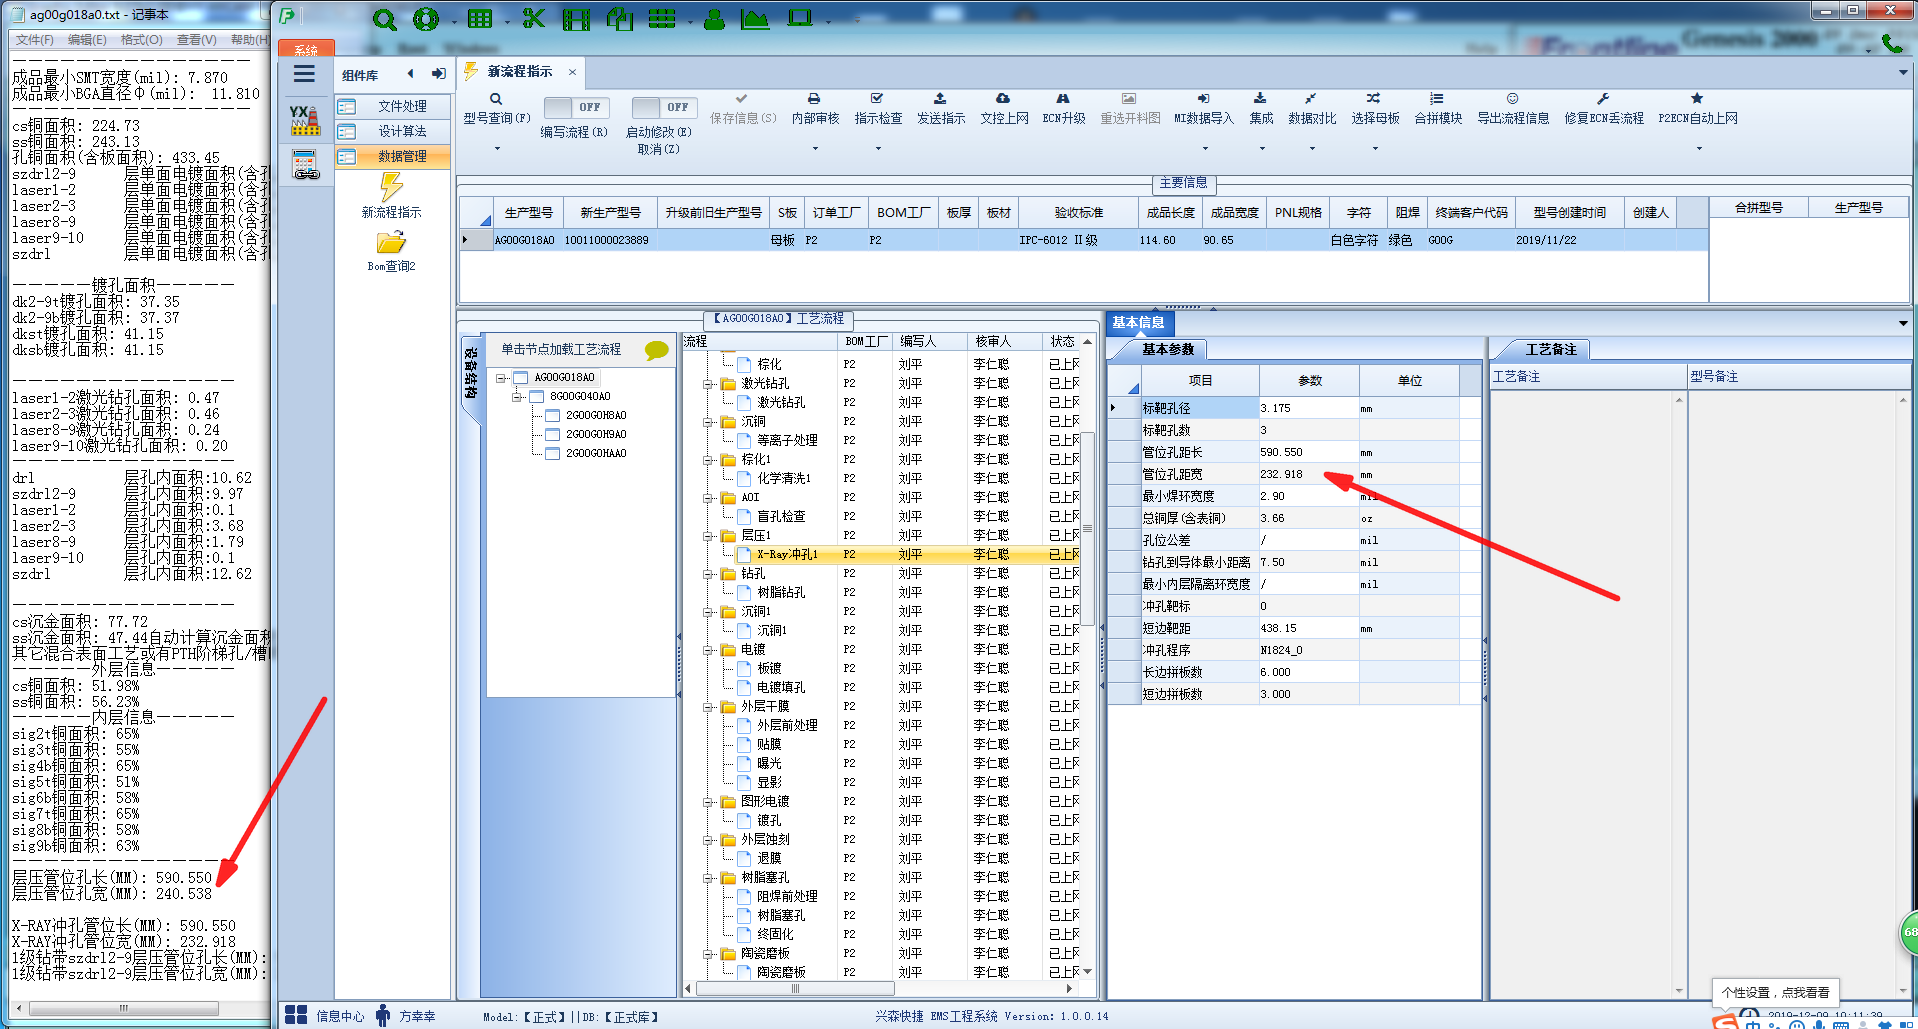Viewport: 1918px width, 1029px height.
Task: Collapse the AG00G018A0 structure tree root
Action: point(503,378)
